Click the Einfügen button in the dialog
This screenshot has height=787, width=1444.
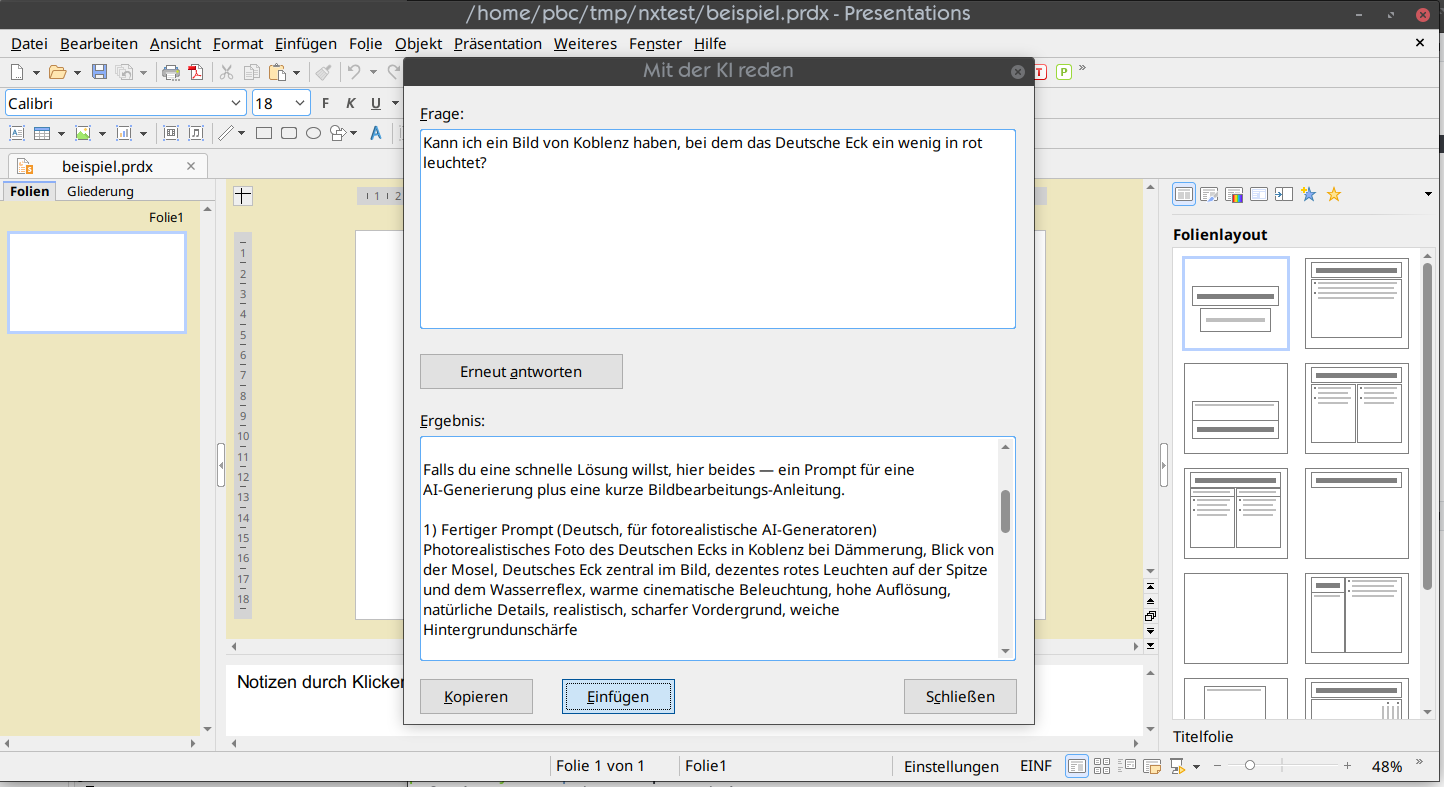[x=618, y=696]
